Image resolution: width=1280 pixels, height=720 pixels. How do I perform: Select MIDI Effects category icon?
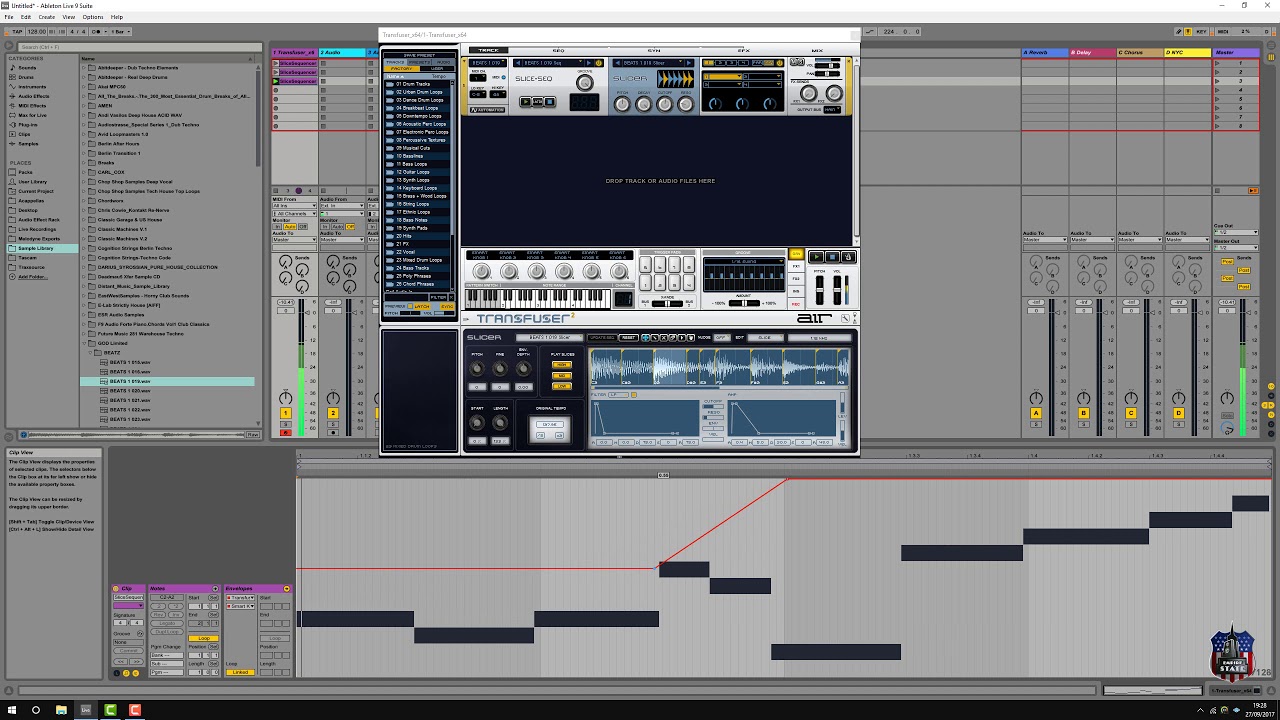point(13,105)
